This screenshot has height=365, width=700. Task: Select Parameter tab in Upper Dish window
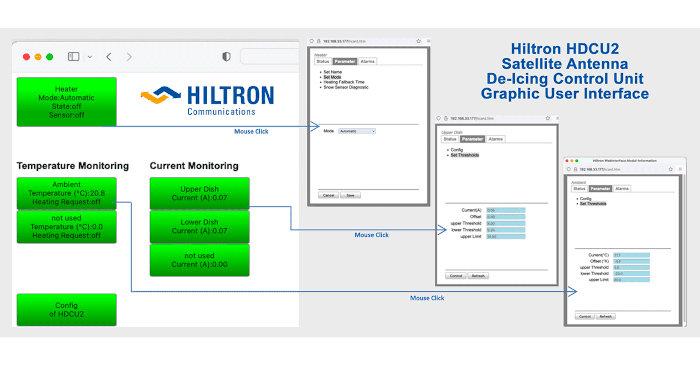click(472, 139)
